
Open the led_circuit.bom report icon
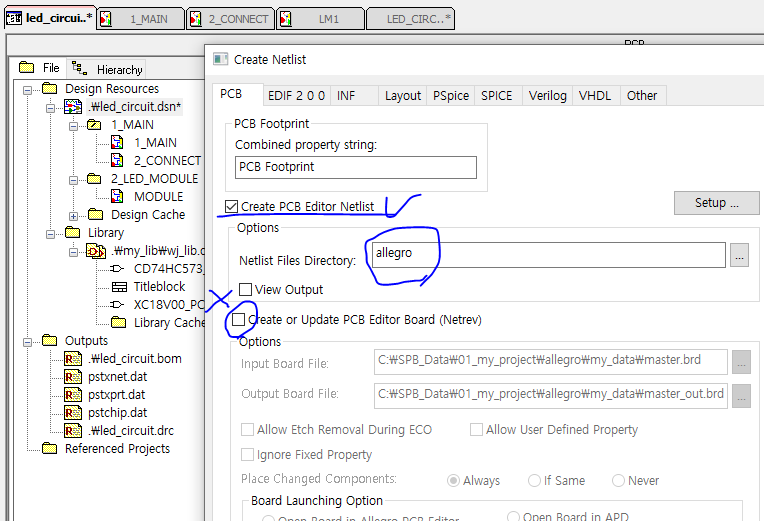[73, 359]
